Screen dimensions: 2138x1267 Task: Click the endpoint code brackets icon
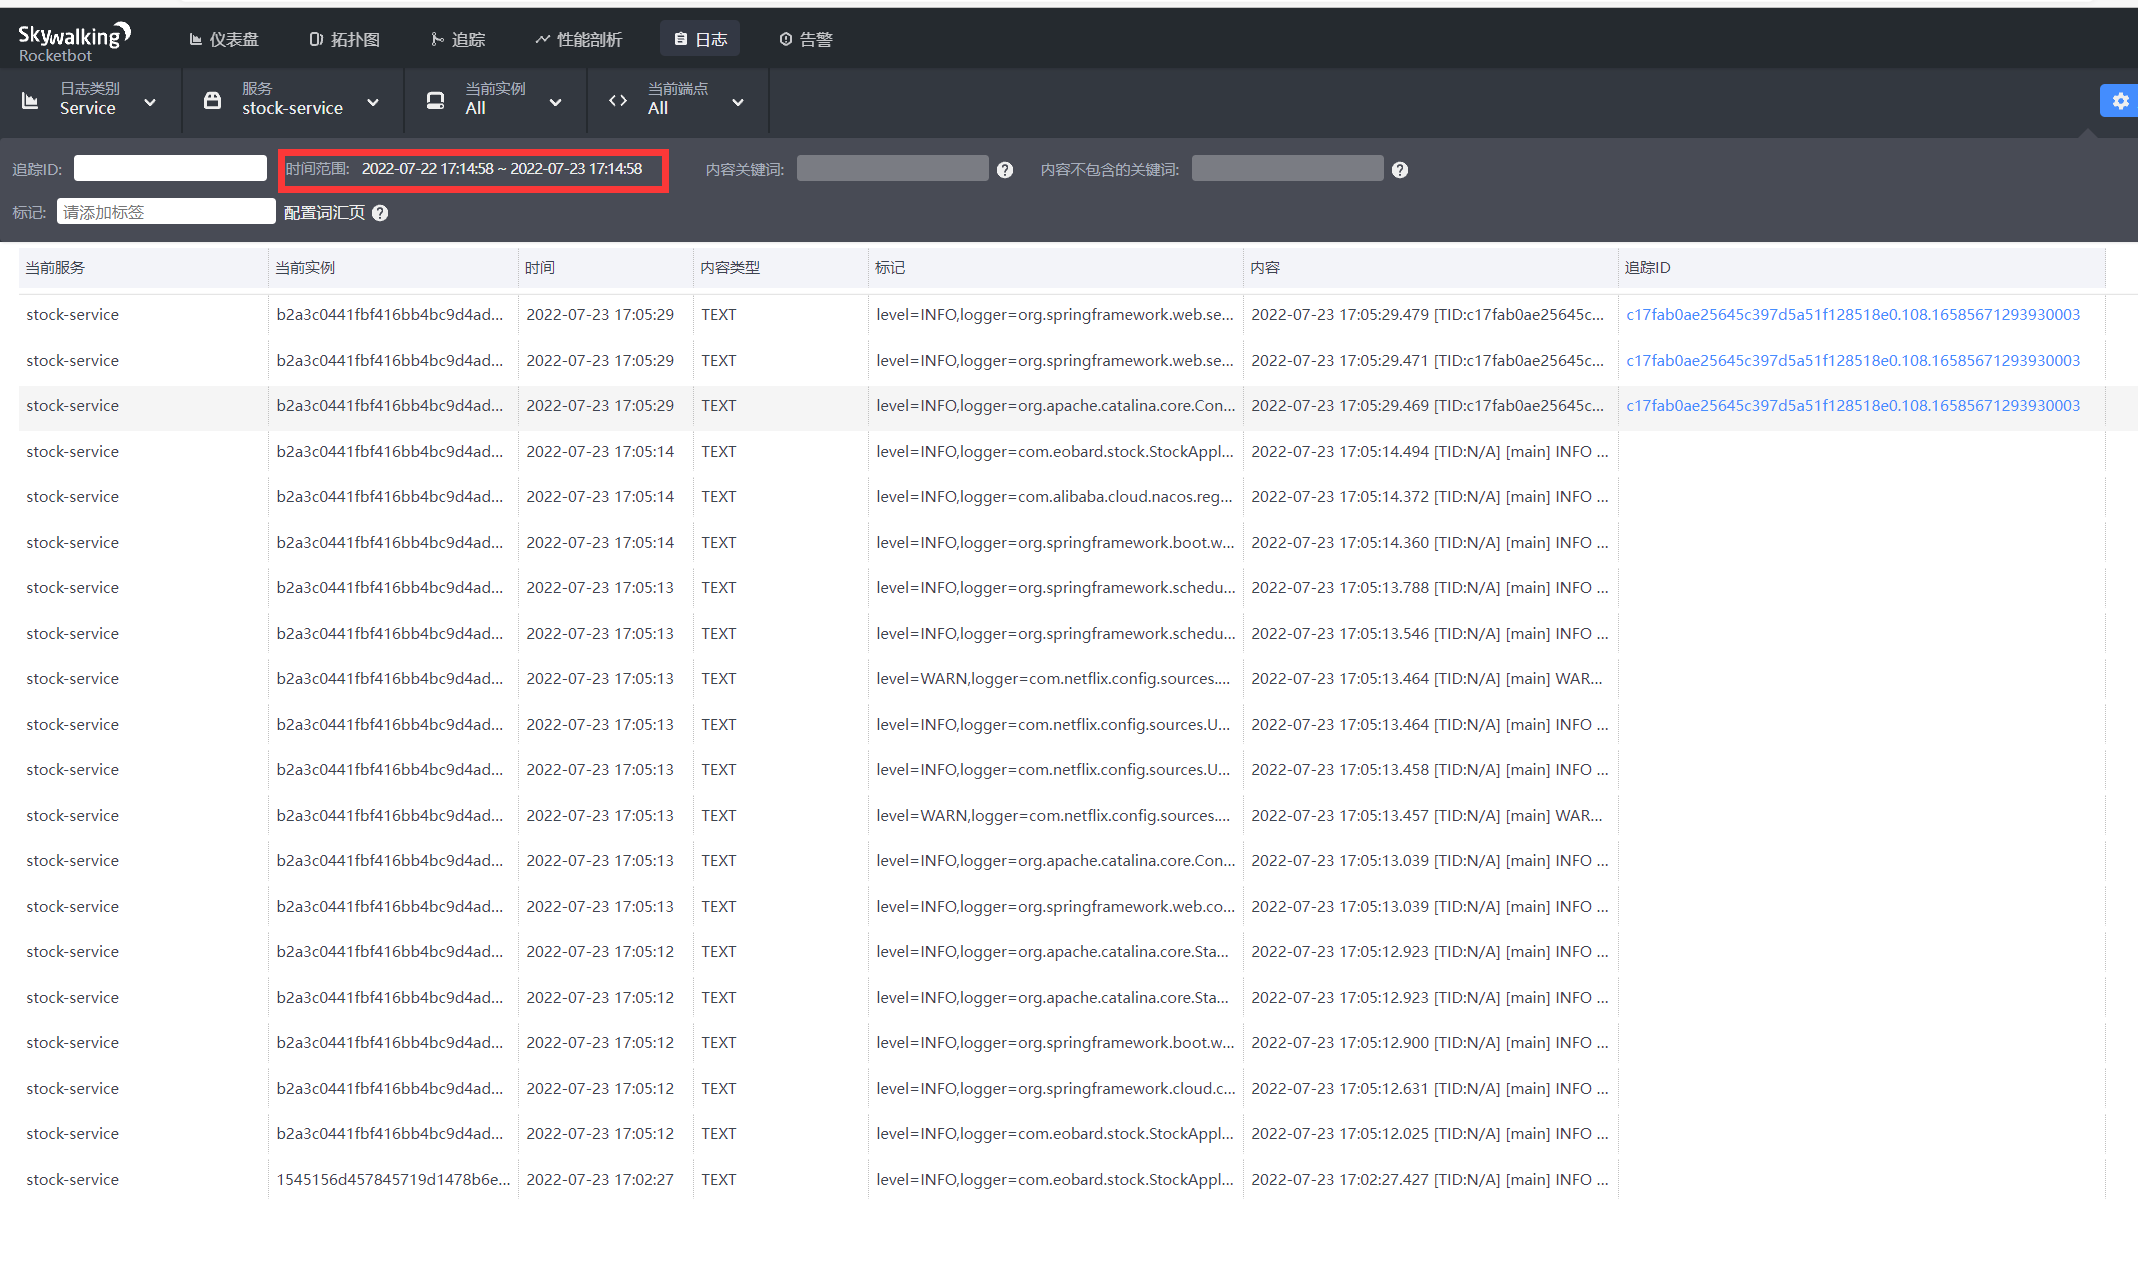pyautogui.click(x=618, y=101)
